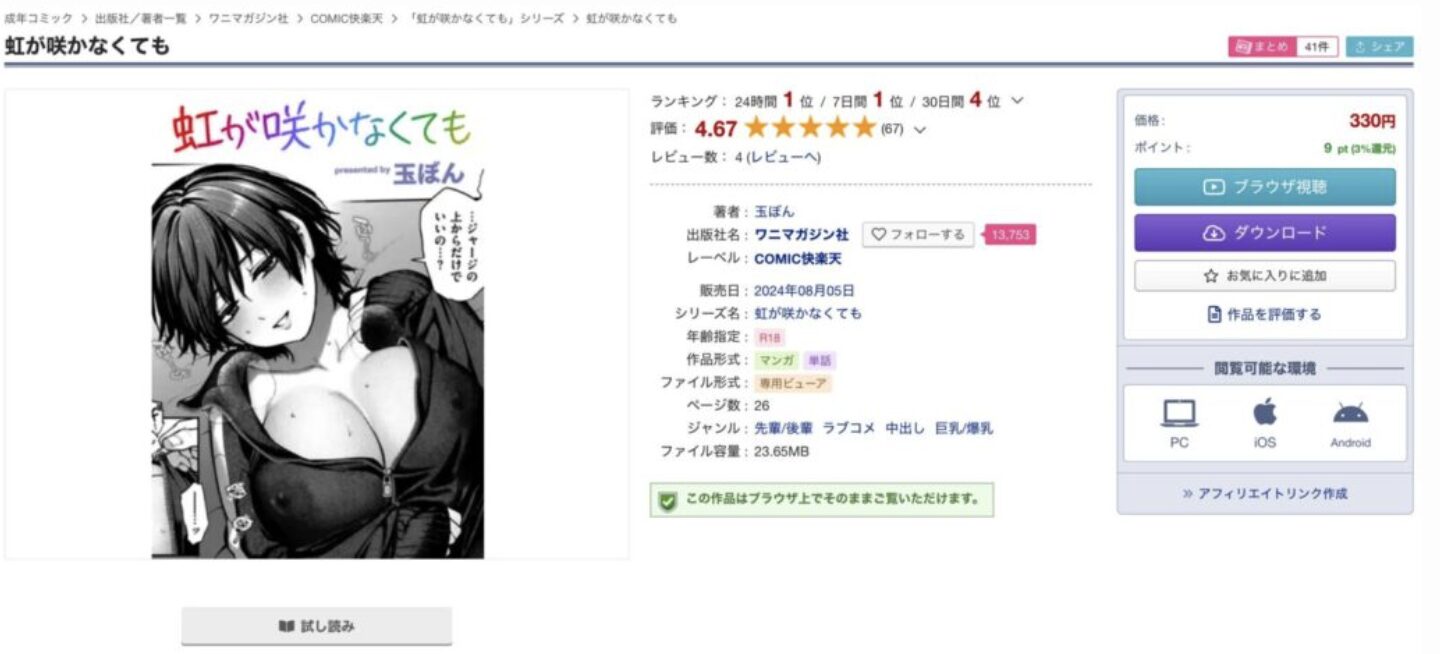Click the 玉ぼん author link
The image size is (1440, 654).
pos(774,212)
